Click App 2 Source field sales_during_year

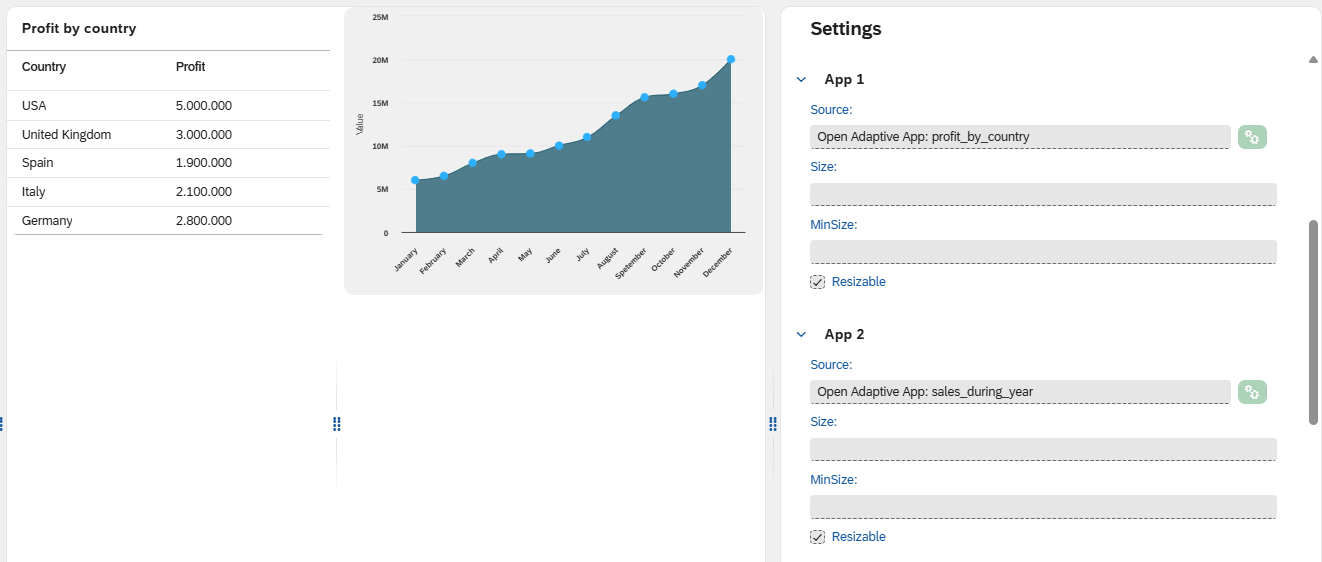[x=1020, y=392]
